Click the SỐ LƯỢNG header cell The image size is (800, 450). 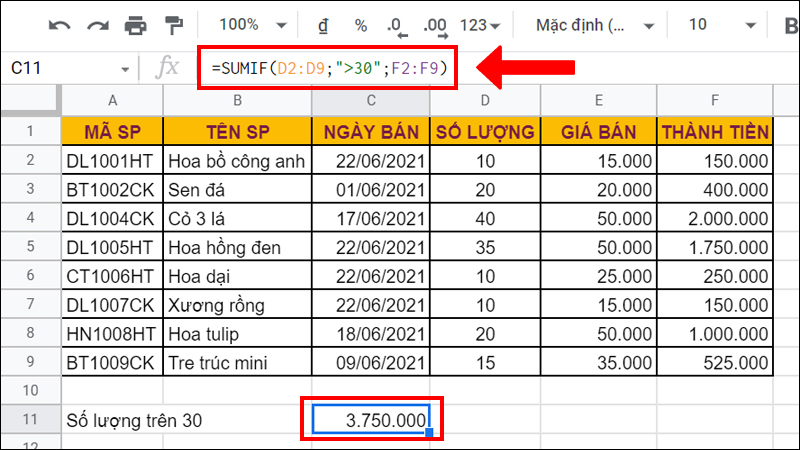click(485, 132)
